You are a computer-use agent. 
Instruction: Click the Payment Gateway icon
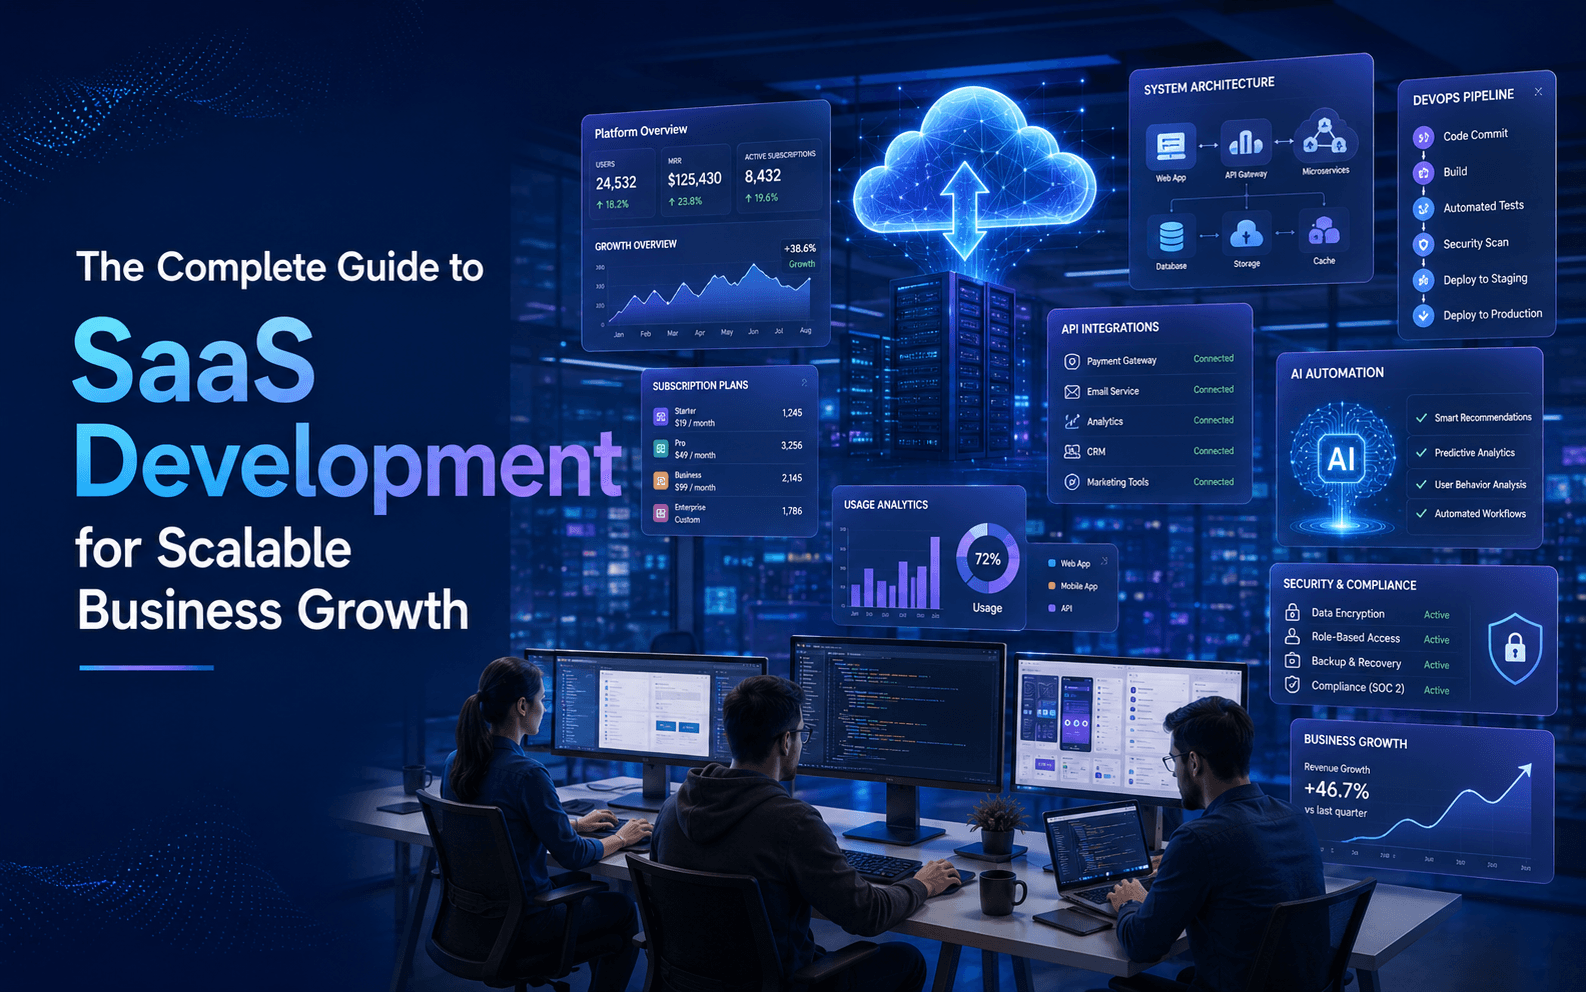(1072, 362)
